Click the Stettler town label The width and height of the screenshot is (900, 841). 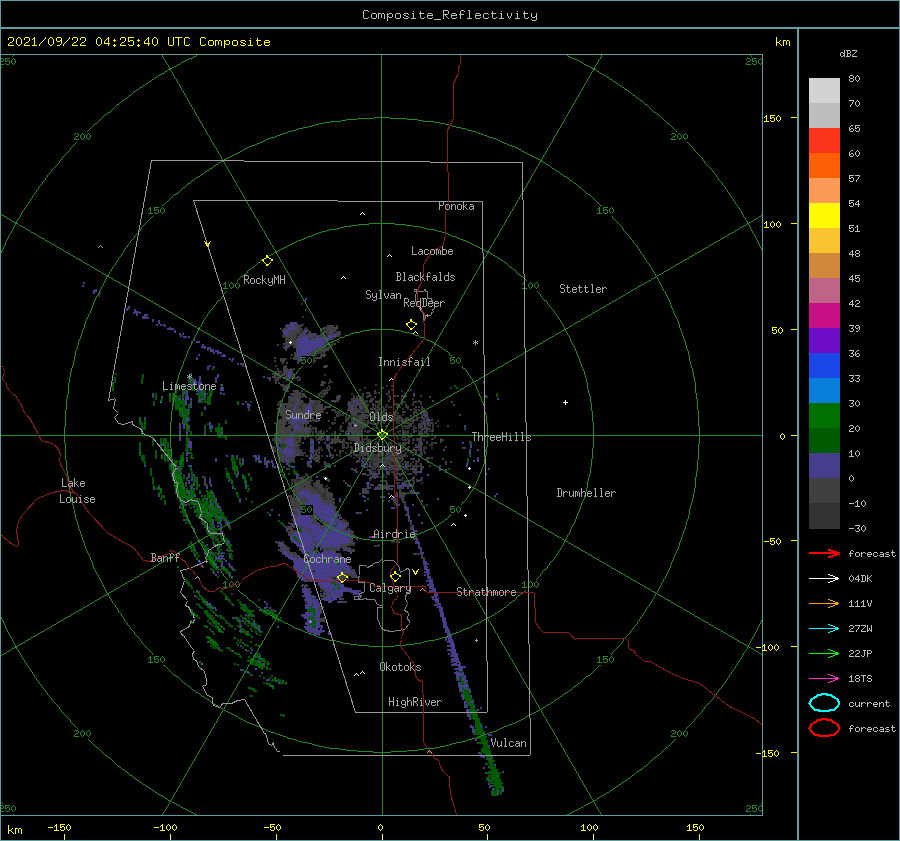(583, 289)
